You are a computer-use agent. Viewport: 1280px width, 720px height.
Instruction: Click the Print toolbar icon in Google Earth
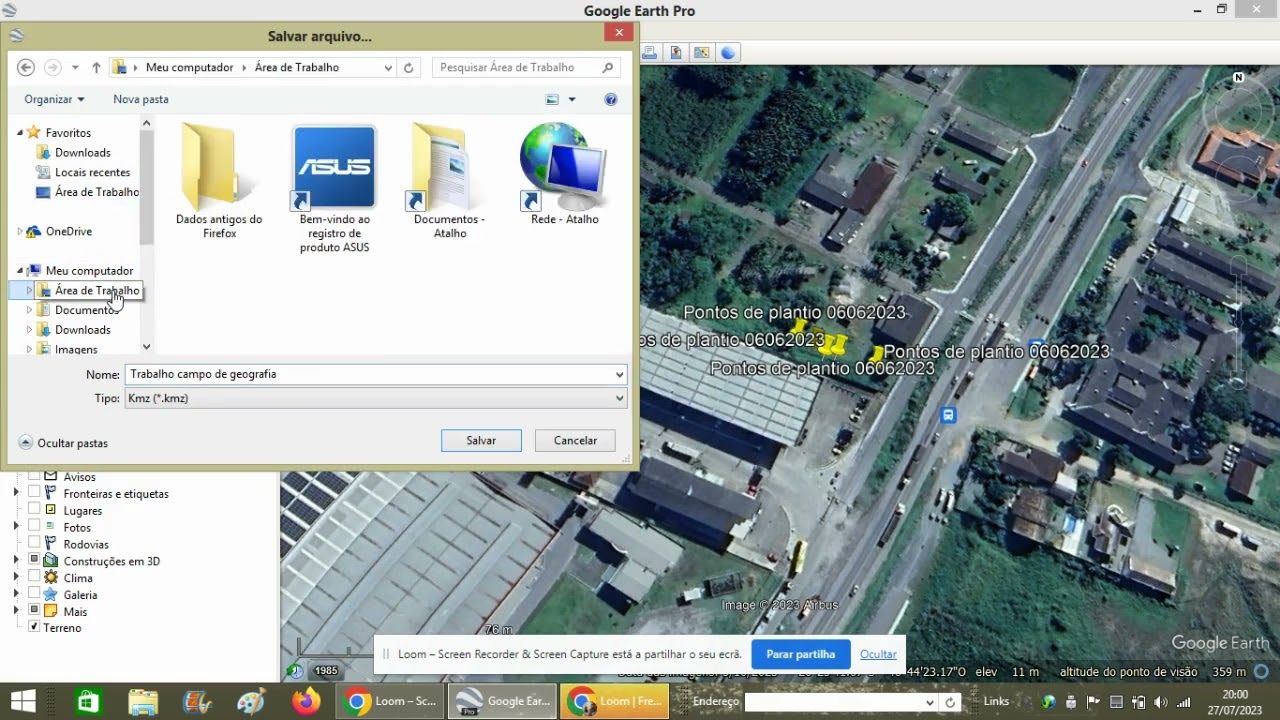651,53
